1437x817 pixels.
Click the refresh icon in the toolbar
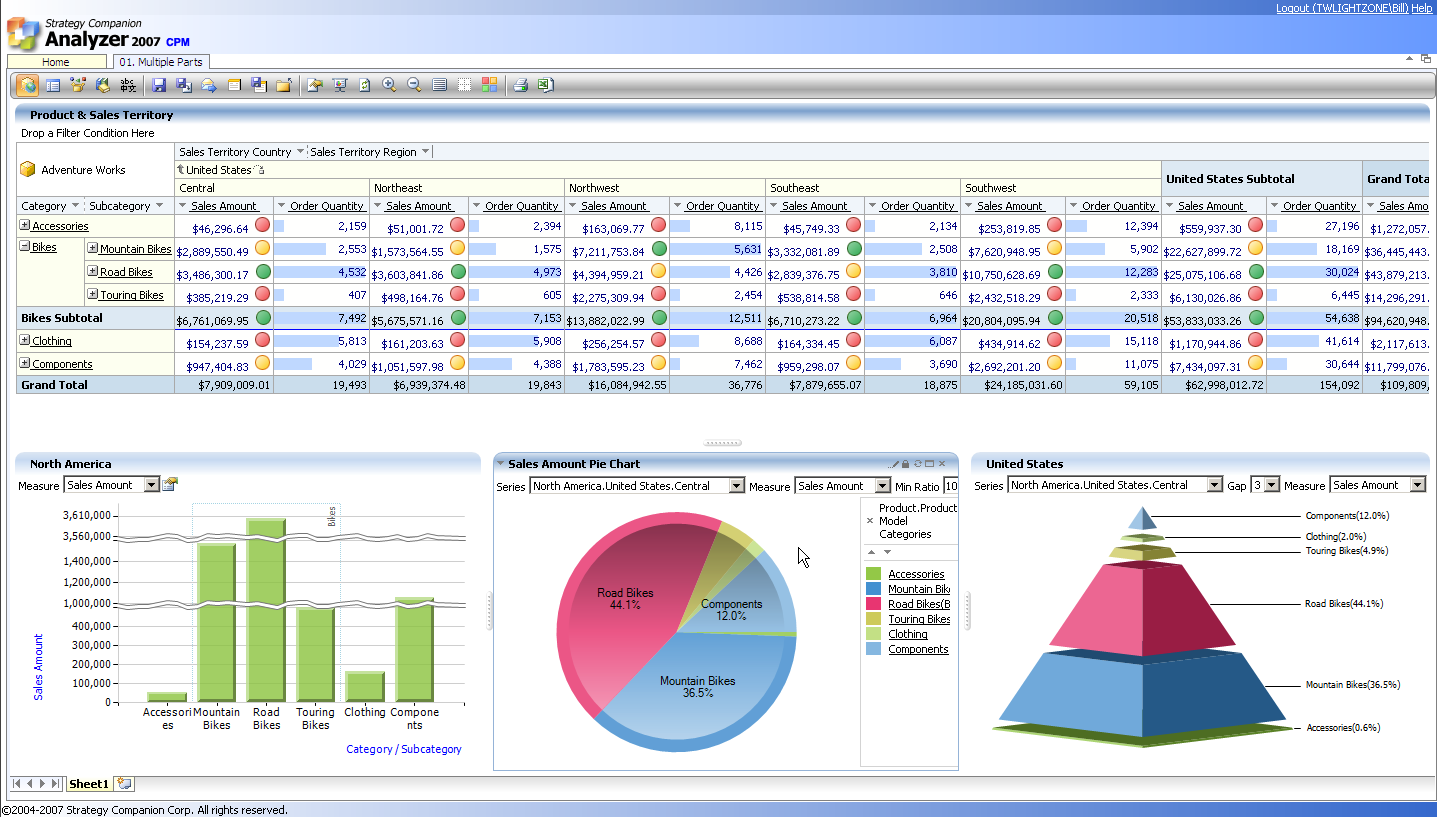click(364, 85)
